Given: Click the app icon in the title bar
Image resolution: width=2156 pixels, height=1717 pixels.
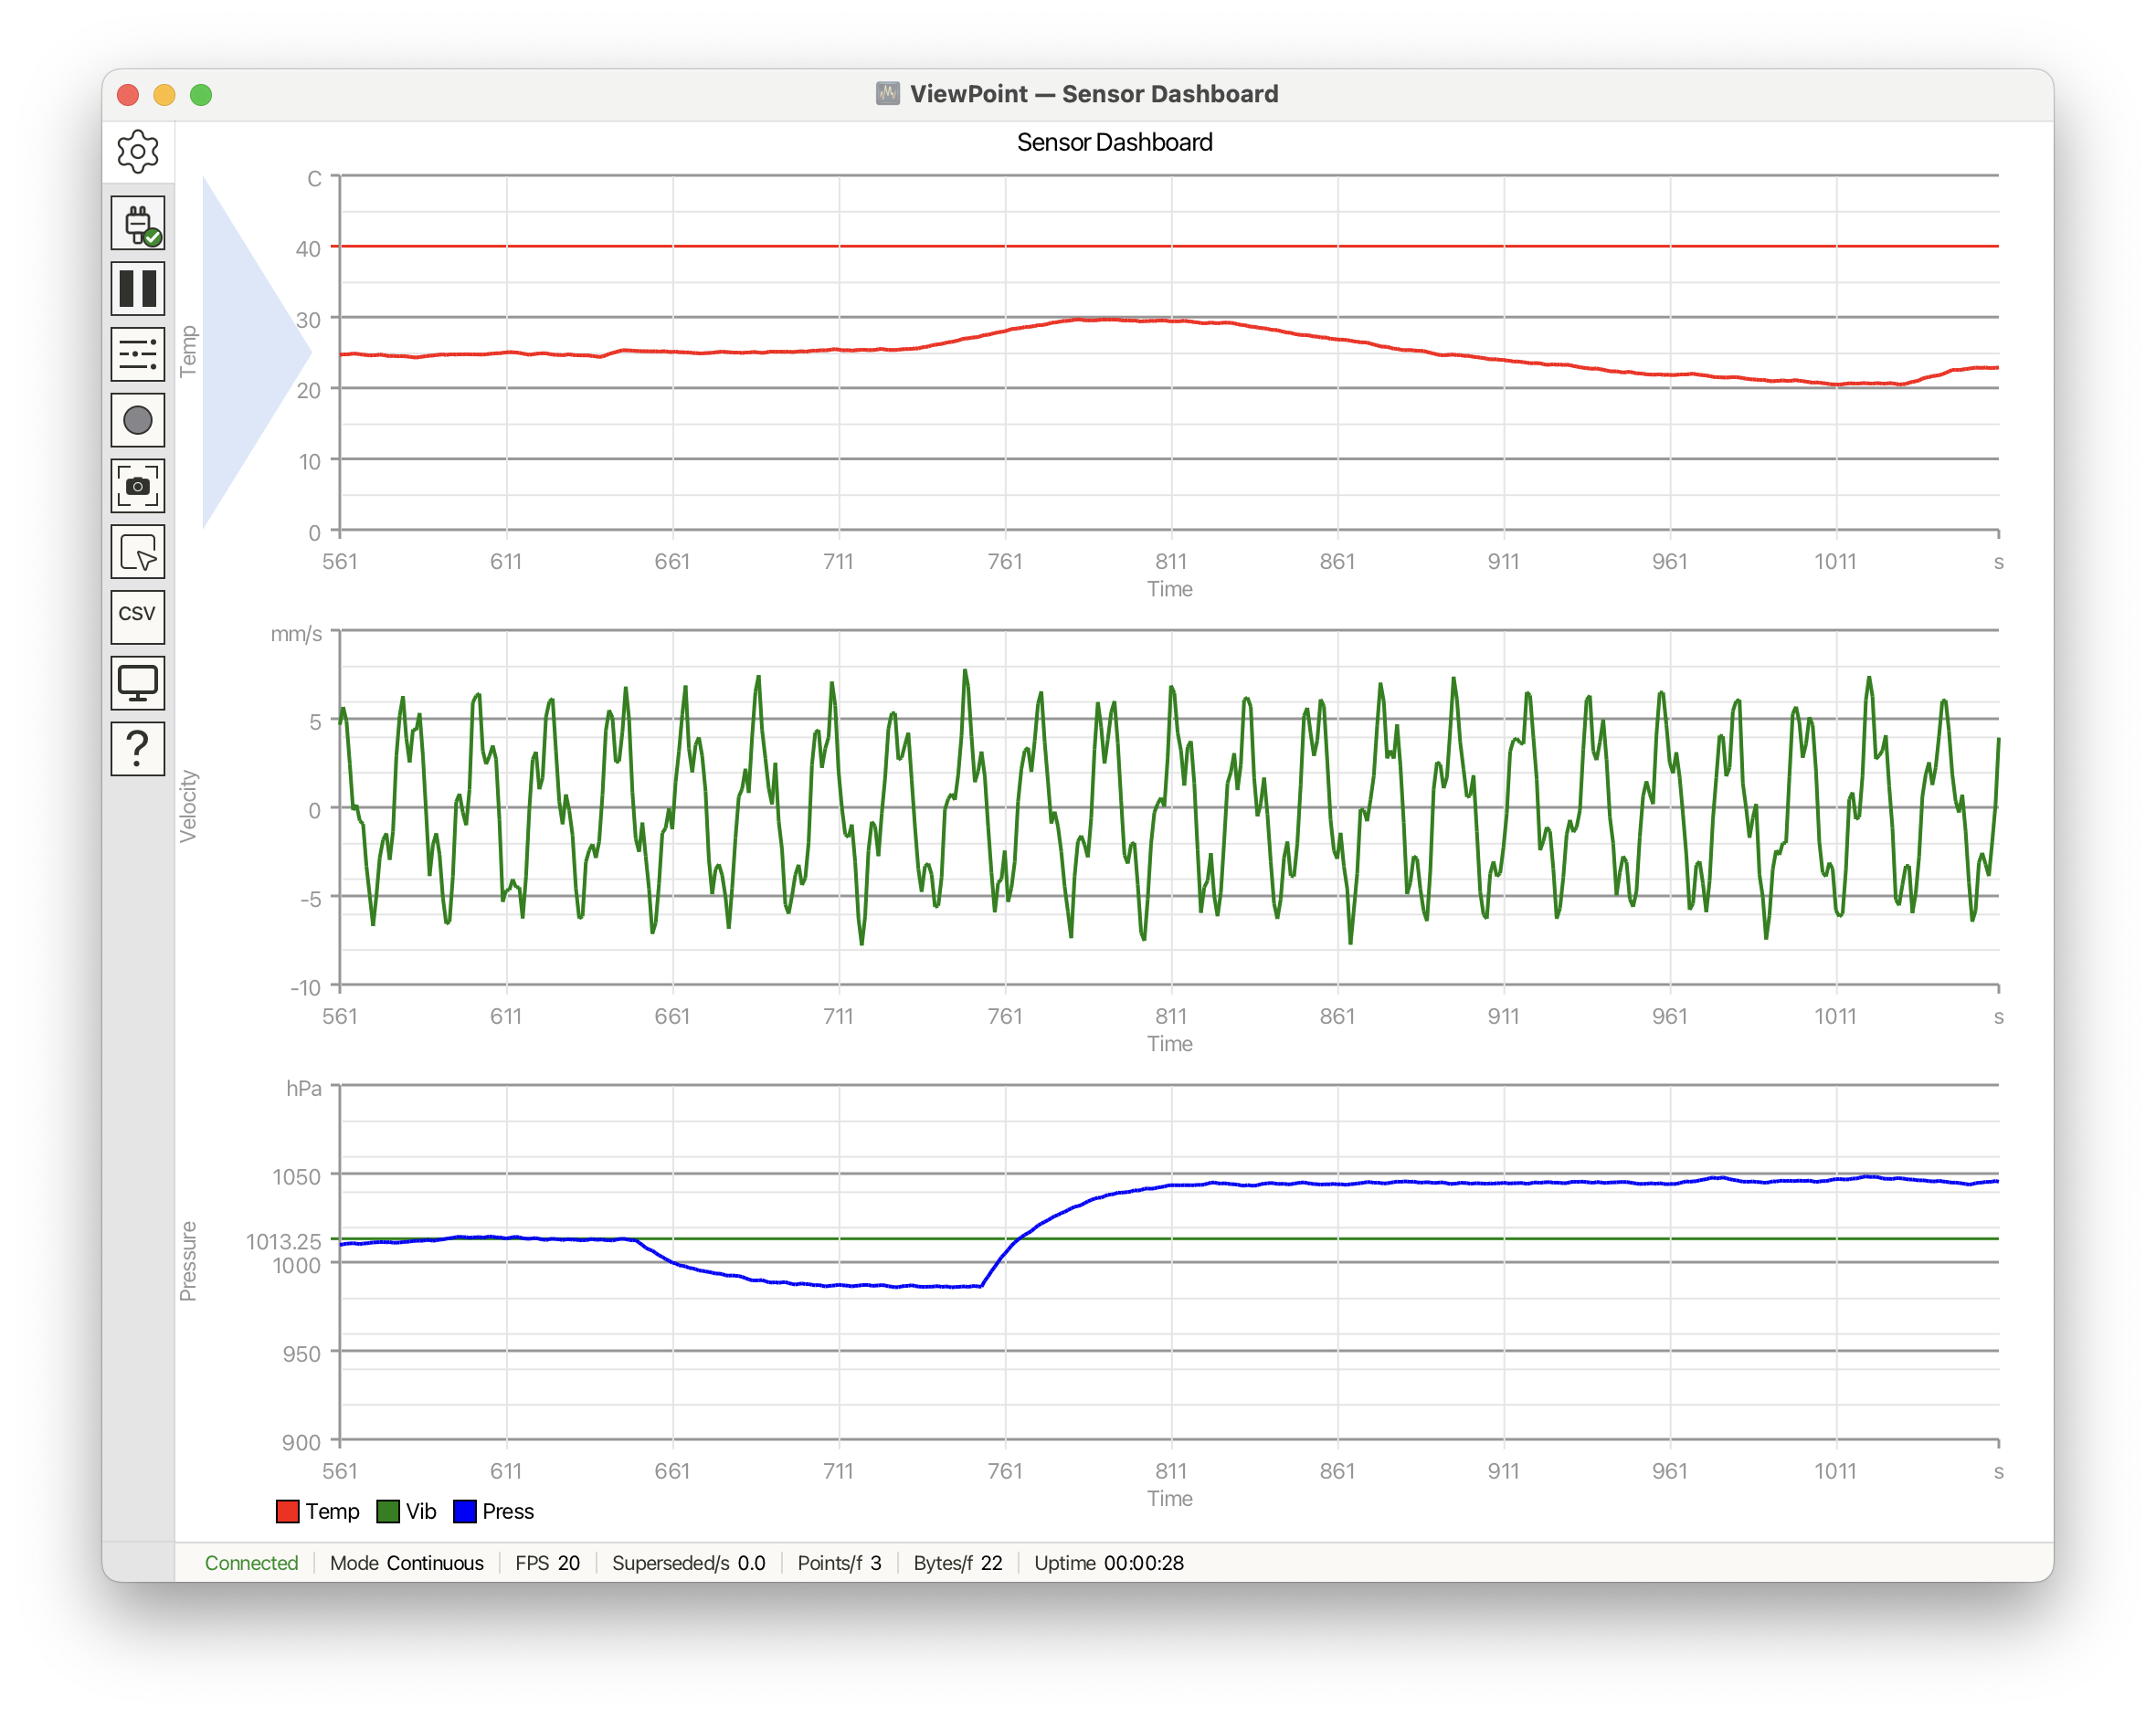Looking at the screenshot, I should [x=887, y=94].
